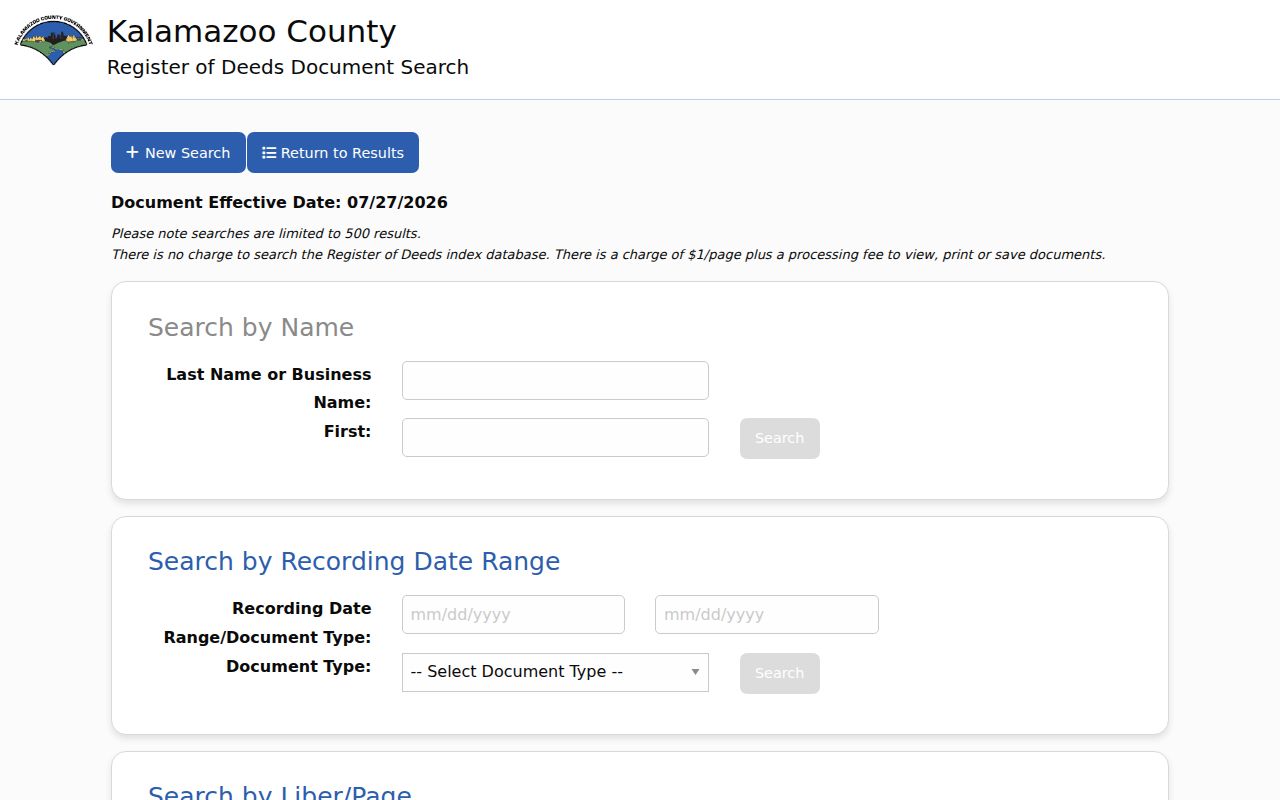Click the Search by Recording Date Range heading
Screen dimensions: 1280x800
point(354,561)
